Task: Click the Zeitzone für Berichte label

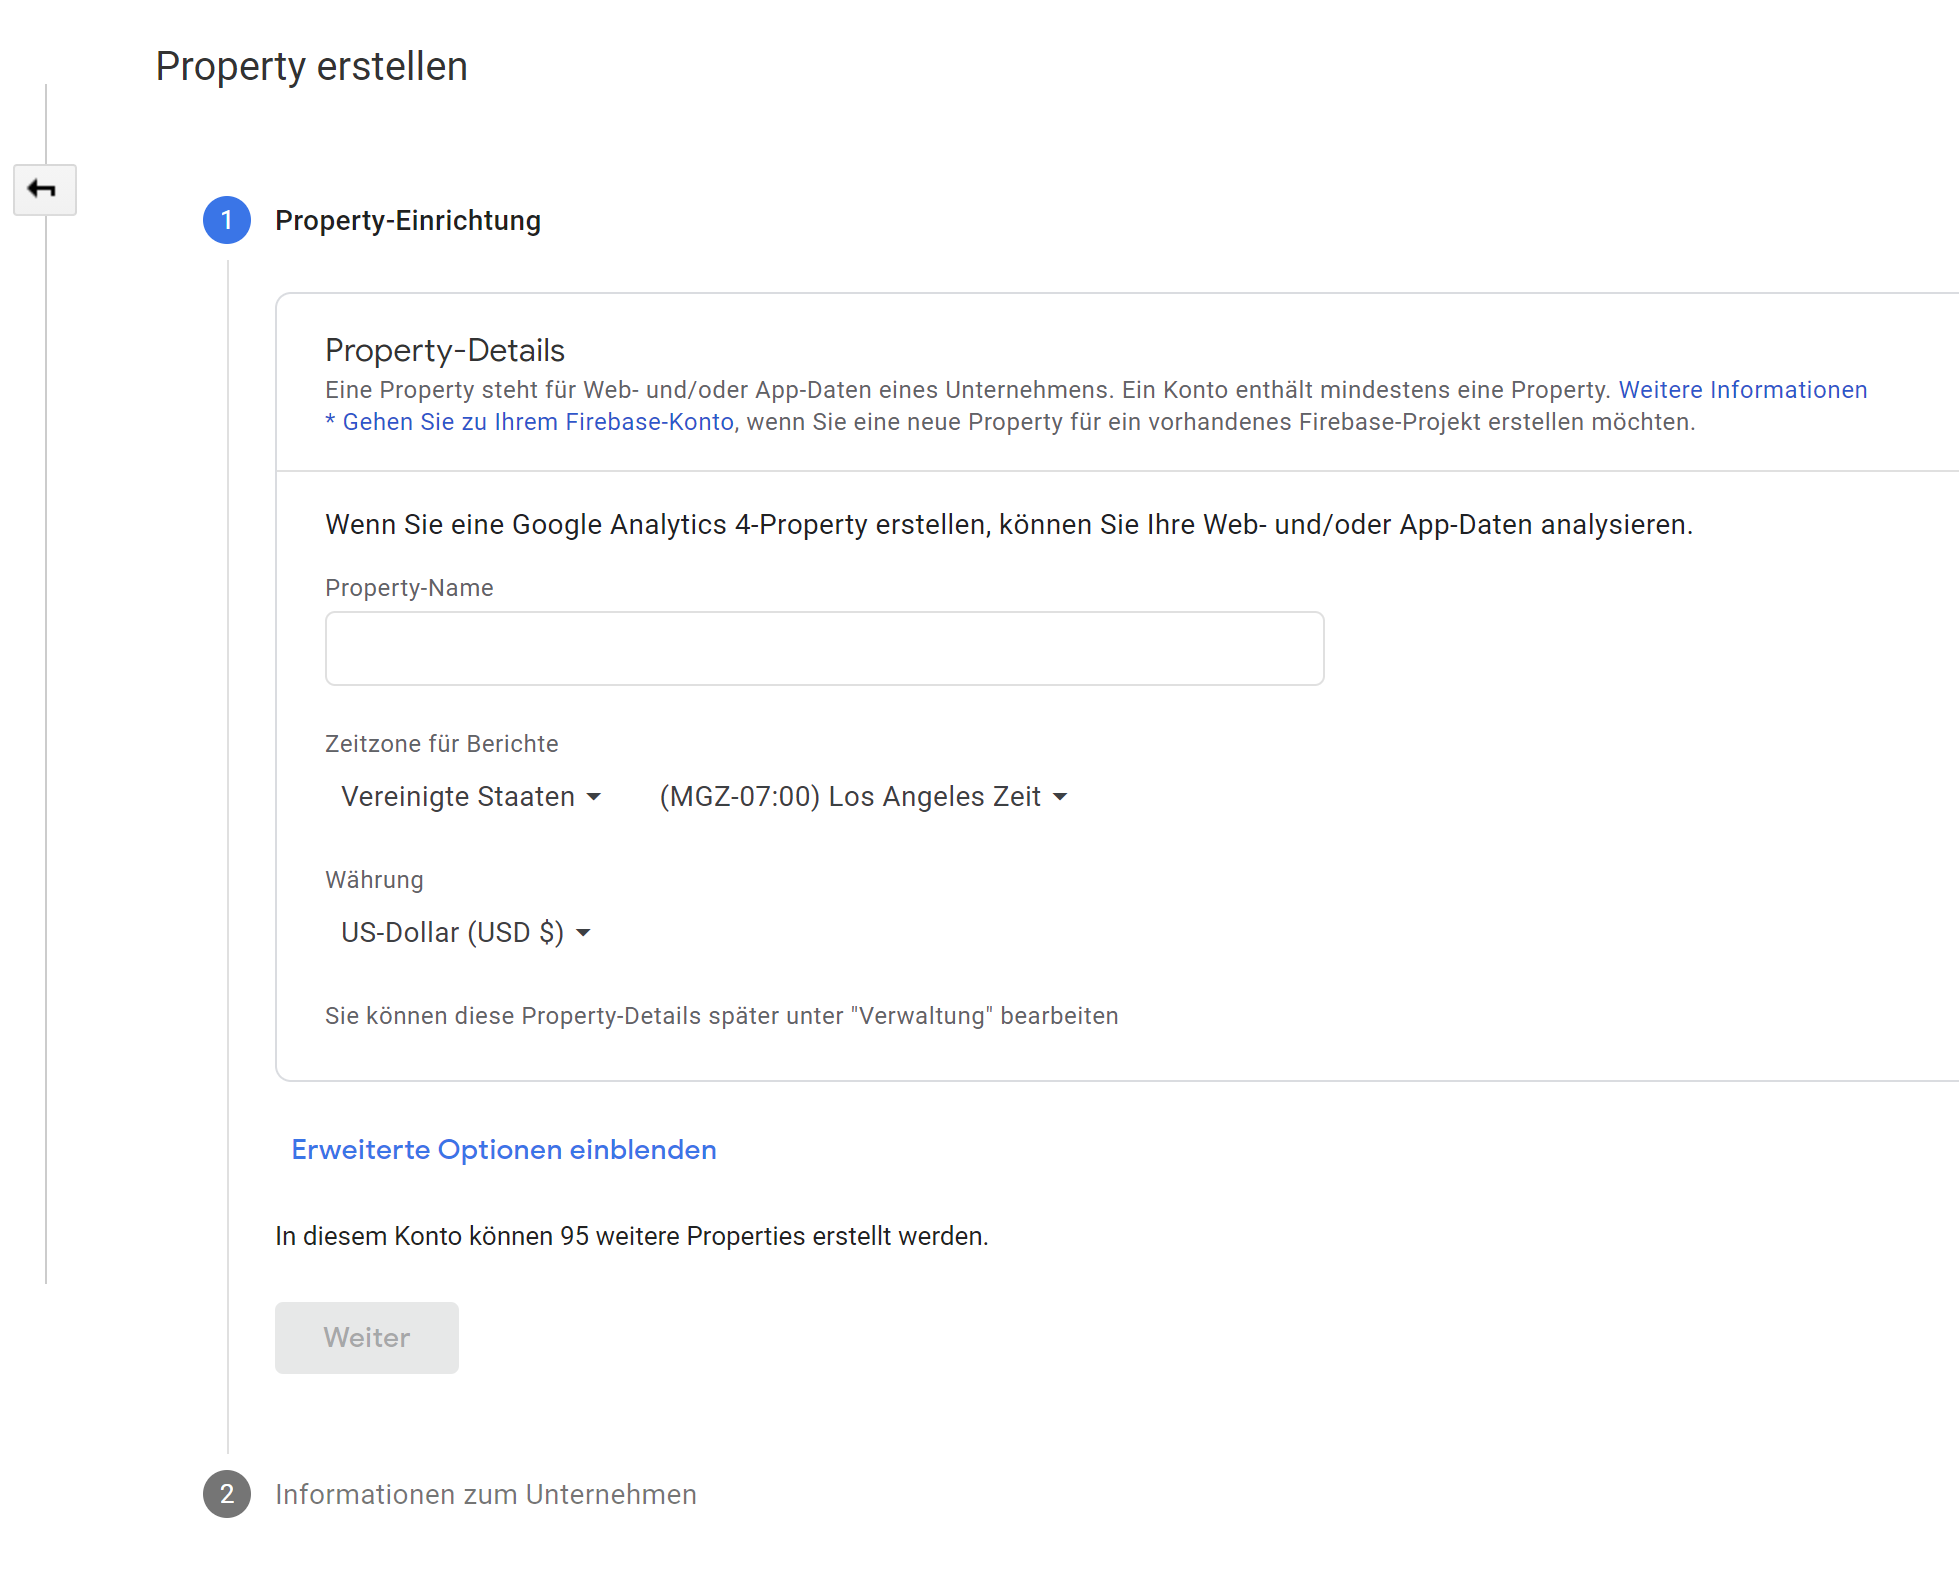Action: pyautogui.click(x=441, y=744)
